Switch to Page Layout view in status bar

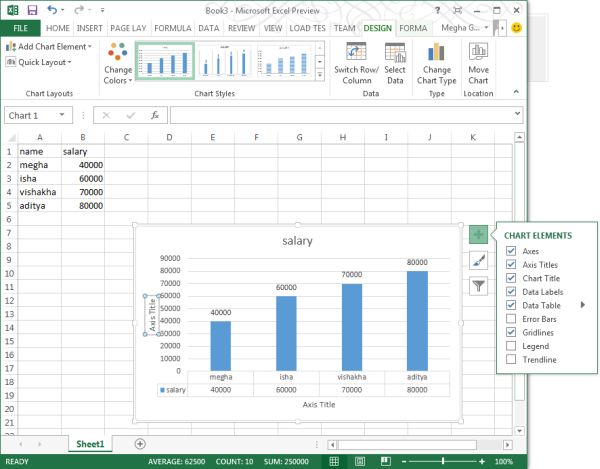click(x=360, y=461)
